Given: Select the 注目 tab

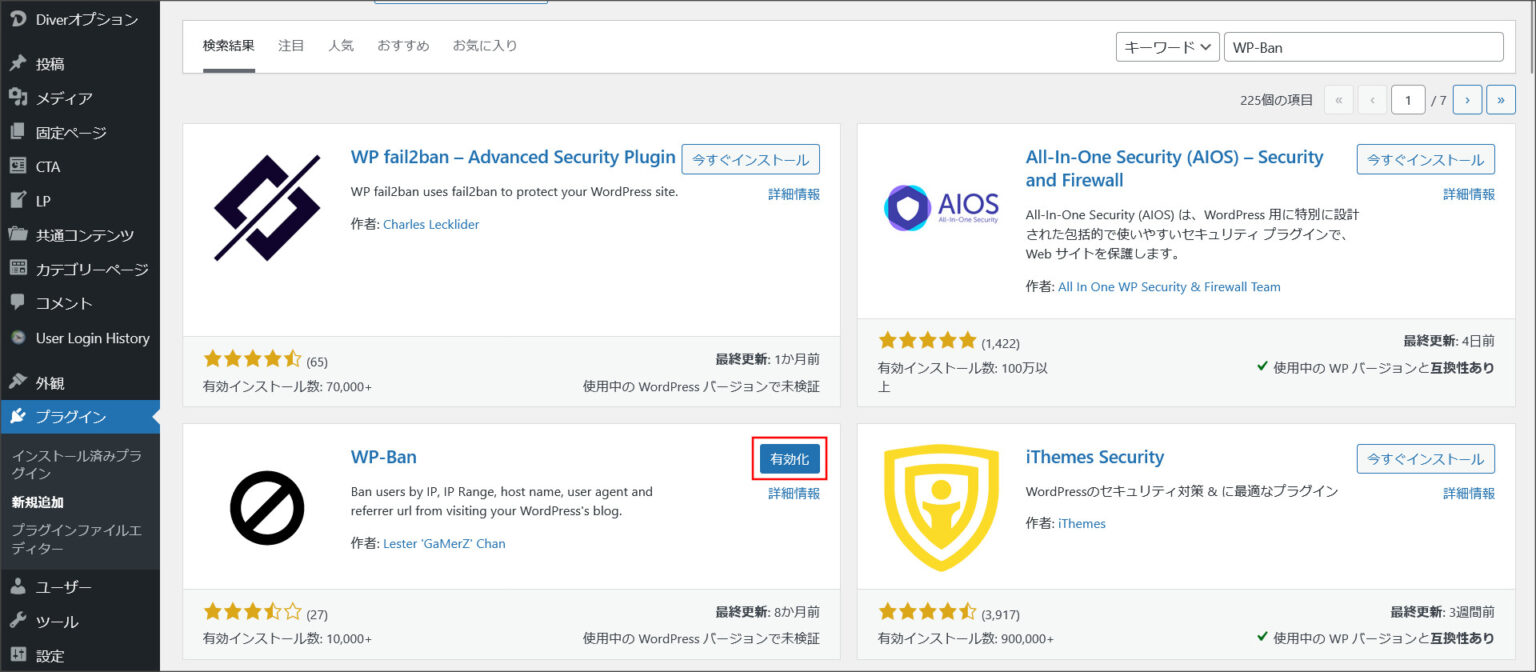Looking at the screenshot, I should [x=291, y=45].
